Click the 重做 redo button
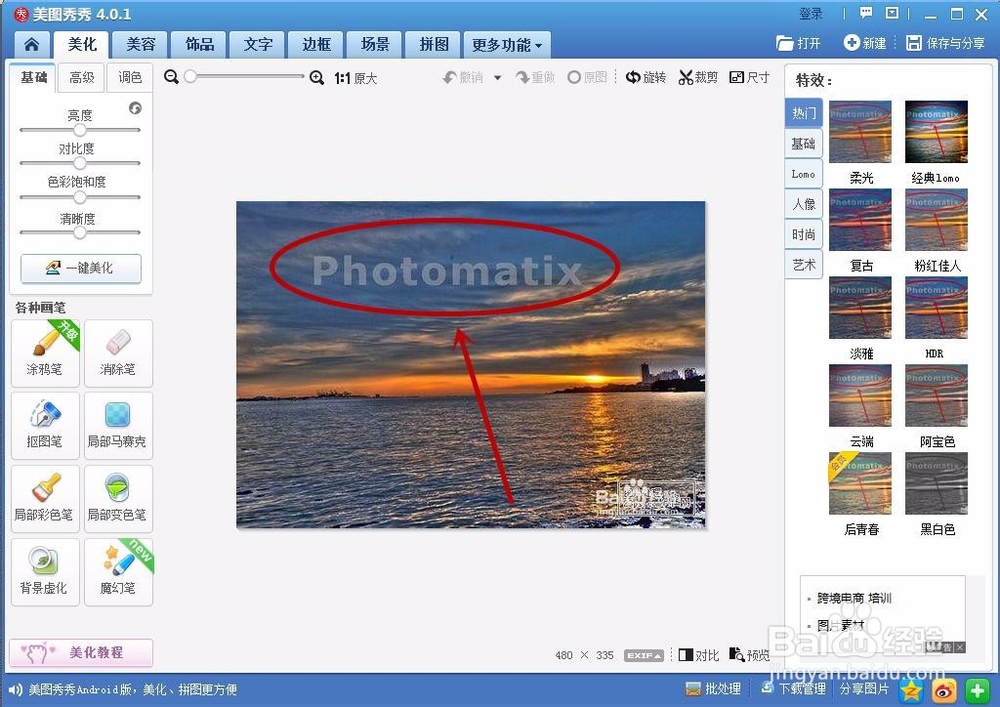Screen dimensions: 1000x707 (536, 77)
